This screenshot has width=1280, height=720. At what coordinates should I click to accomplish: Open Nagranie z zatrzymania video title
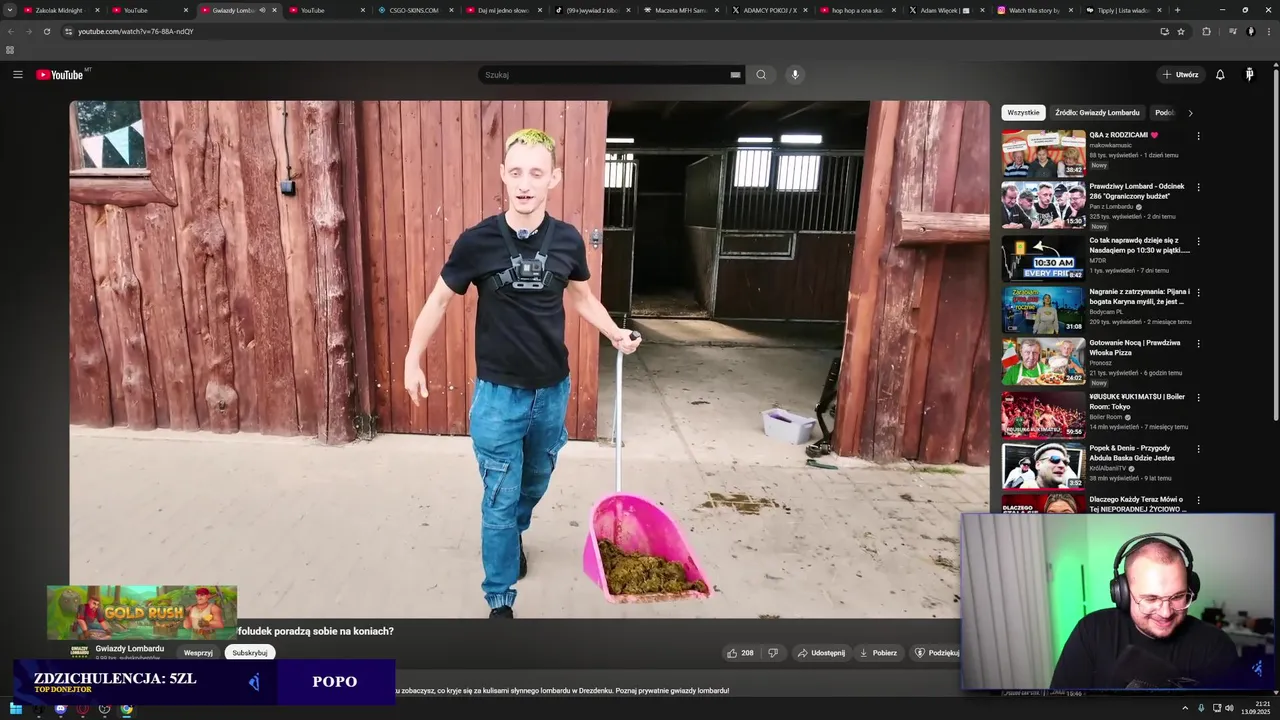pyautogui.click(x=1137, y=296)
